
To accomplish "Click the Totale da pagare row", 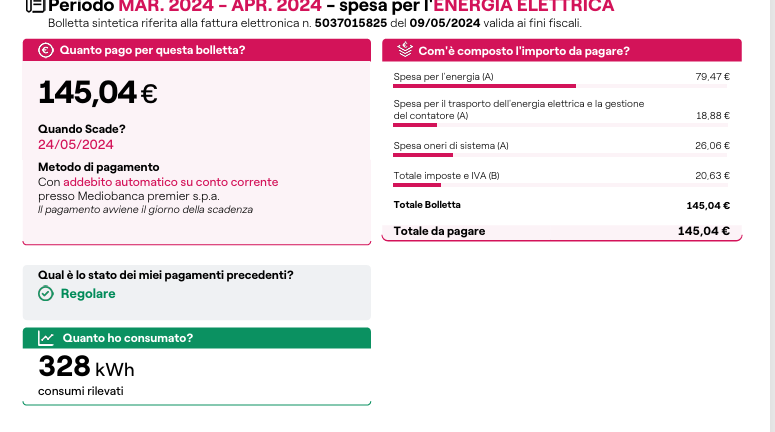I will [x=561, y=231].
